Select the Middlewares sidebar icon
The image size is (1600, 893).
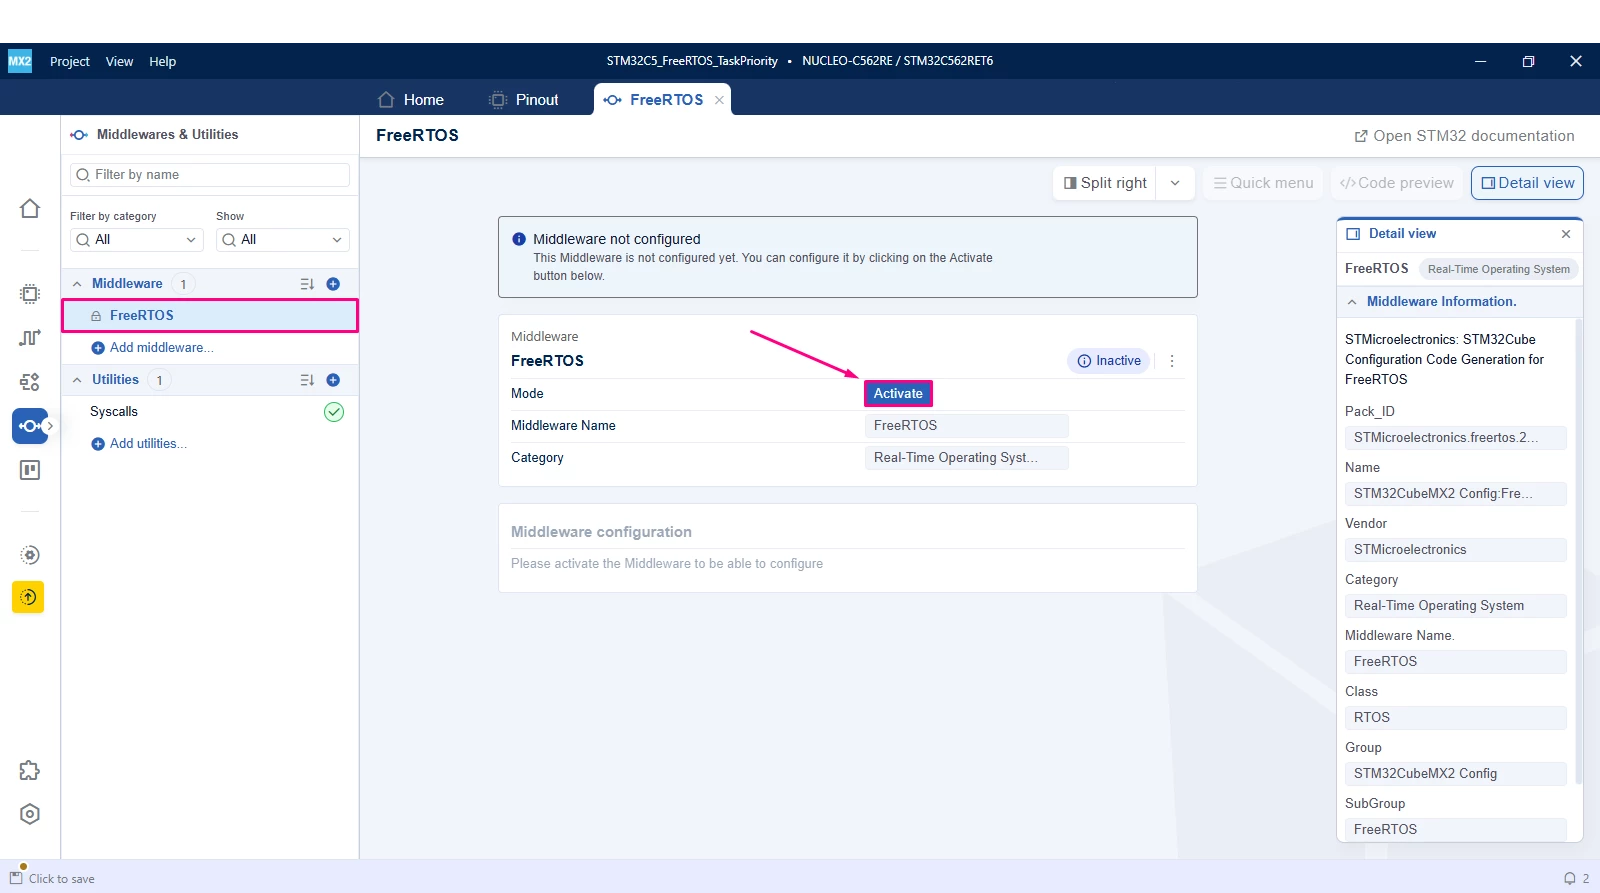[30, 426]
